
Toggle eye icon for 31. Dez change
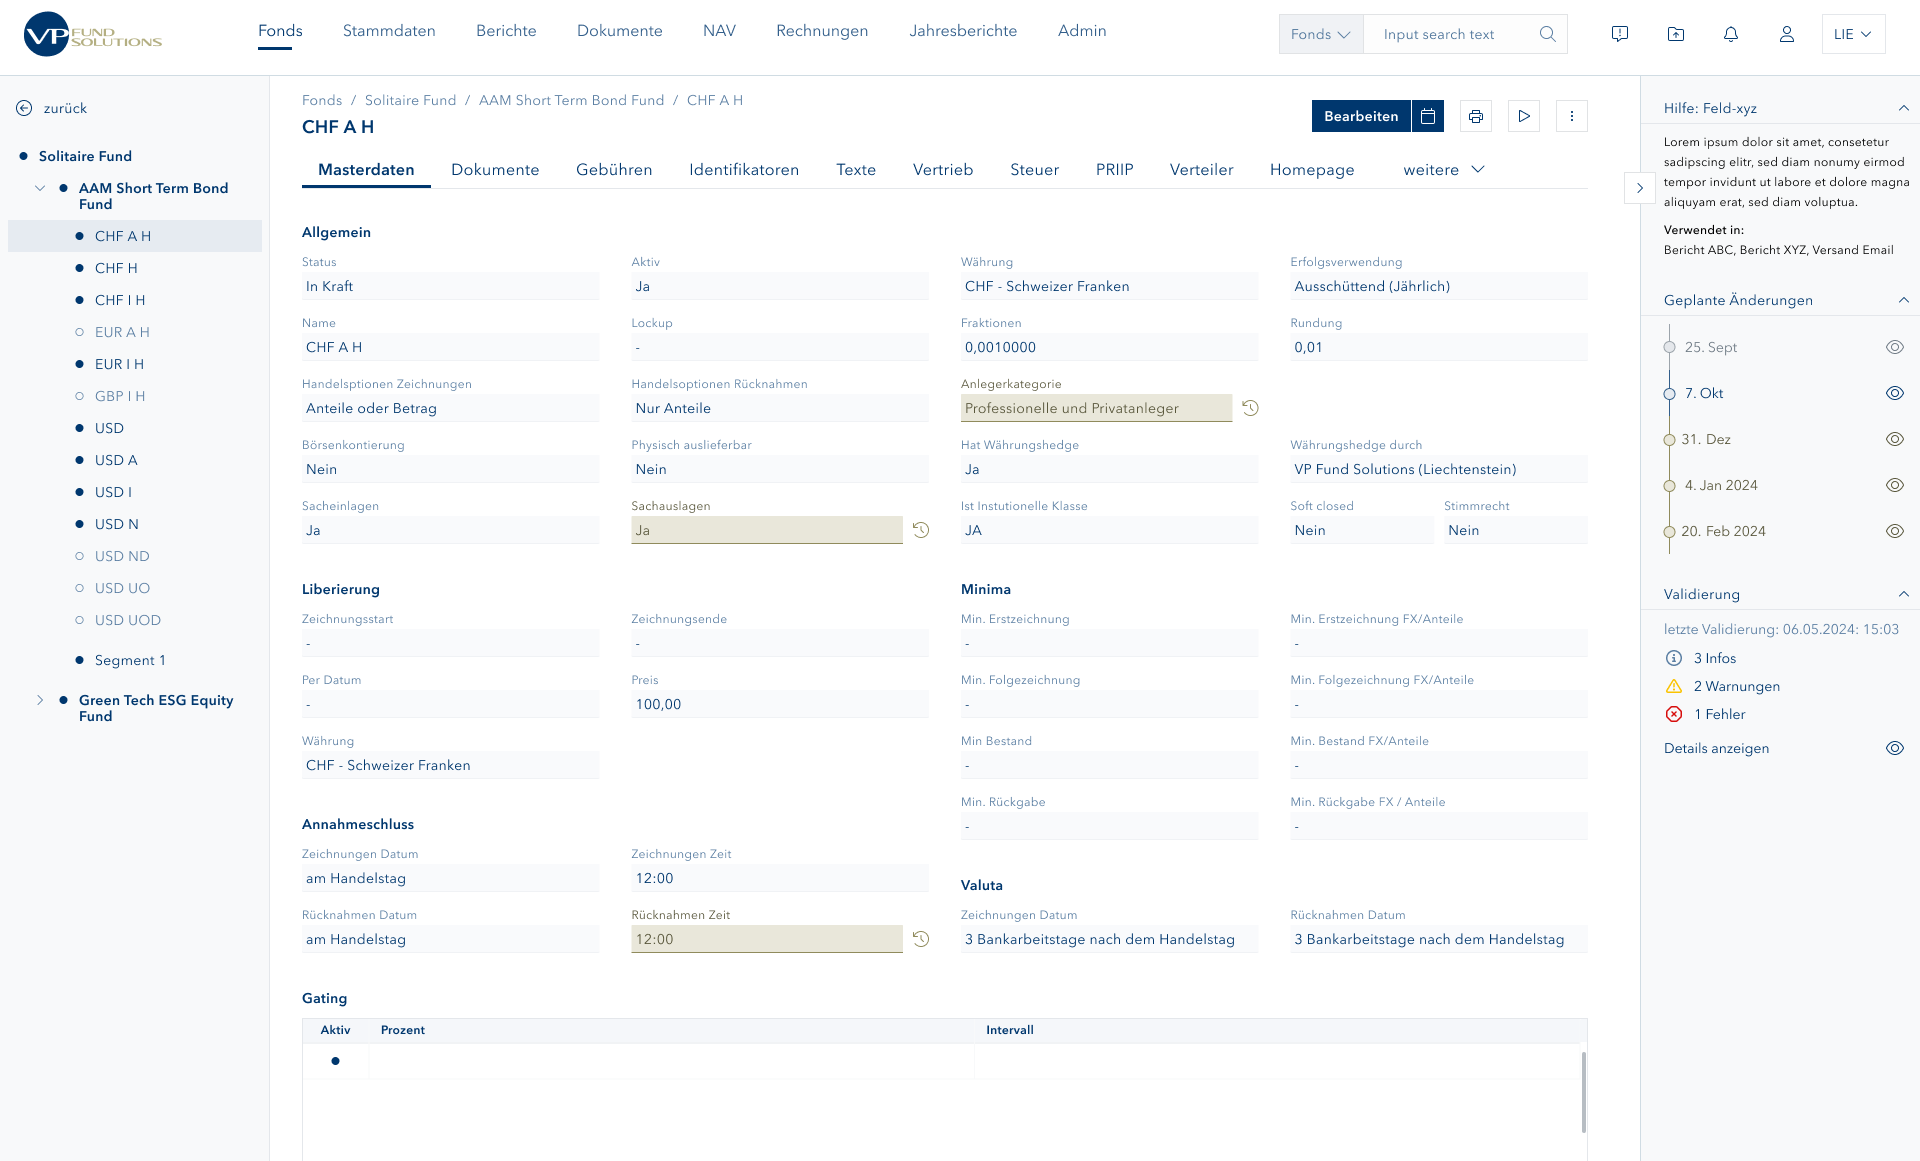(x=1894, y=439)
